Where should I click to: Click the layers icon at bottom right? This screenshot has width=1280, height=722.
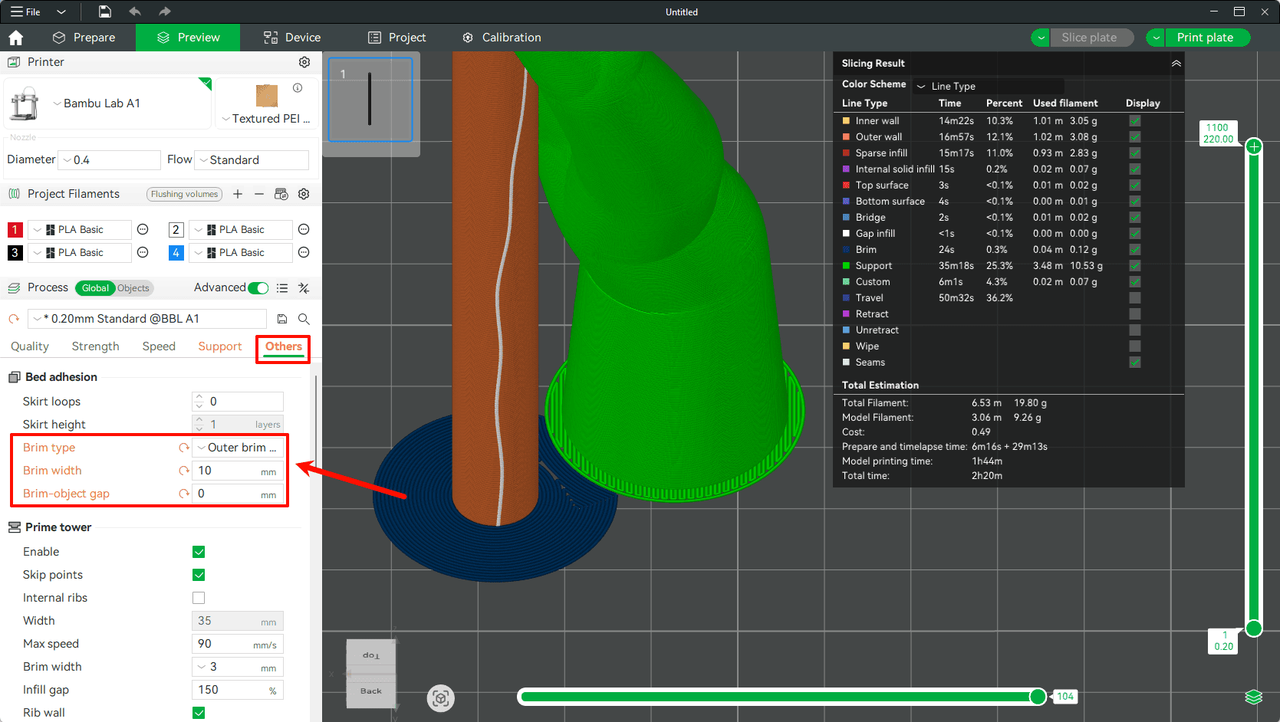pos(1254,696)
